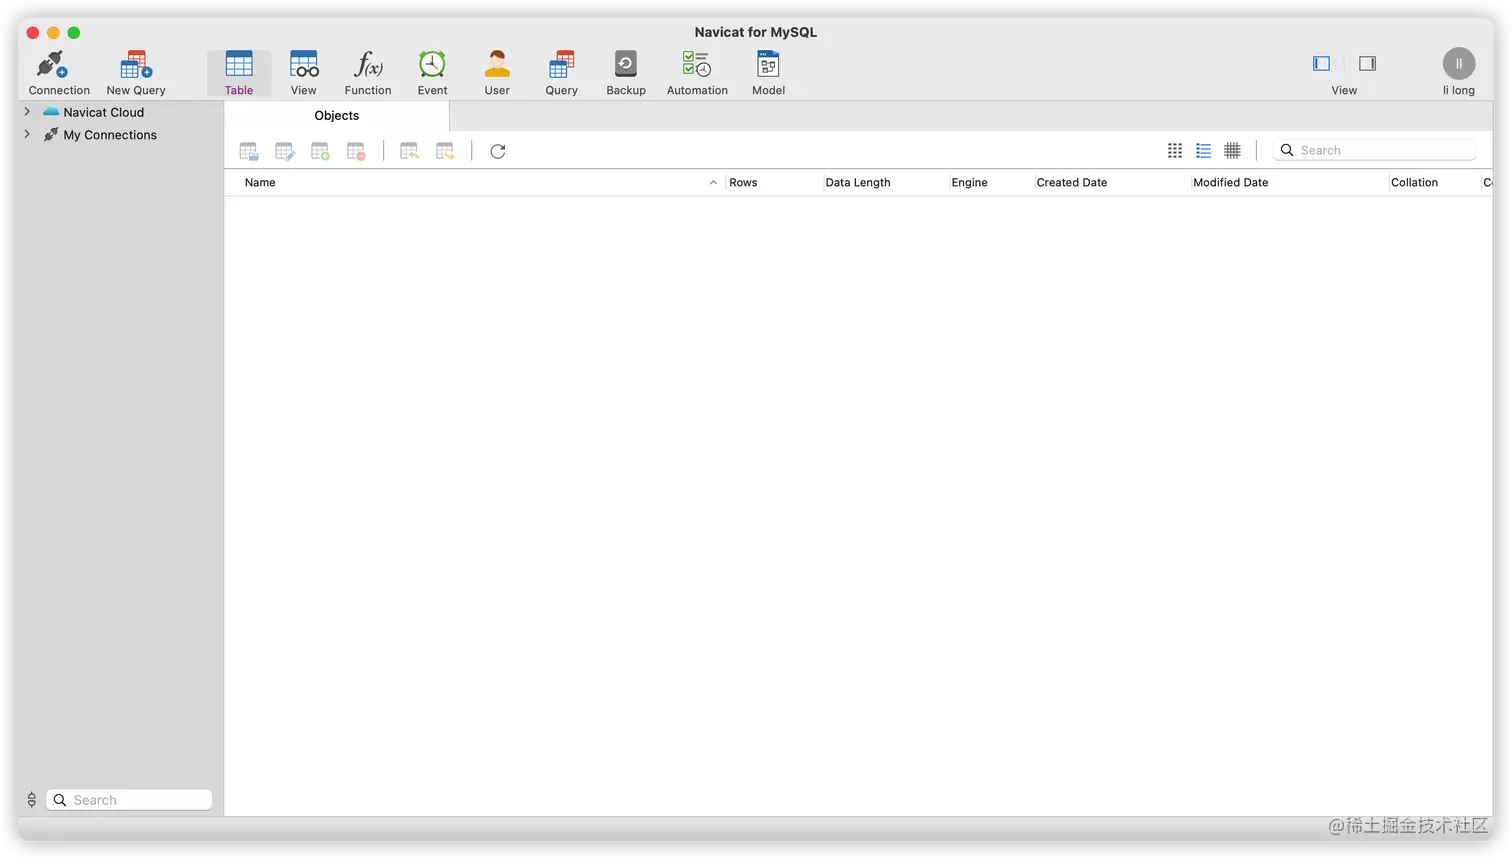The image size is (1512, 859).
Task: Select the Table objects button
Action: (239, 73)
